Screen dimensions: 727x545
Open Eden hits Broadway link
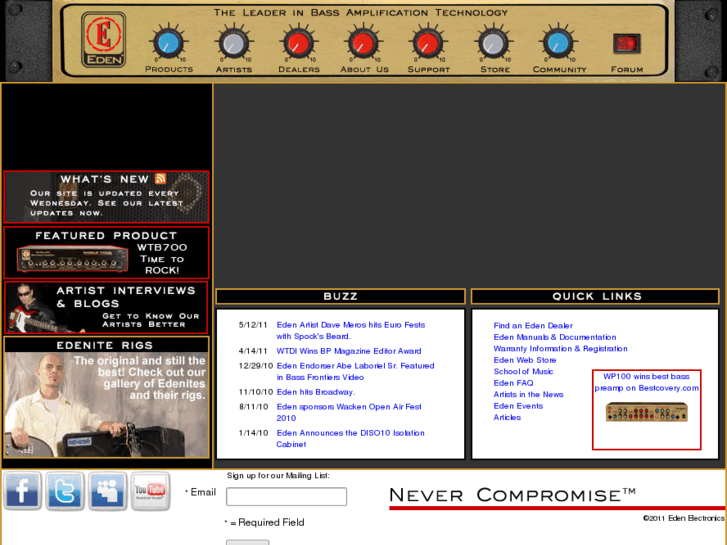pos(316,392)
